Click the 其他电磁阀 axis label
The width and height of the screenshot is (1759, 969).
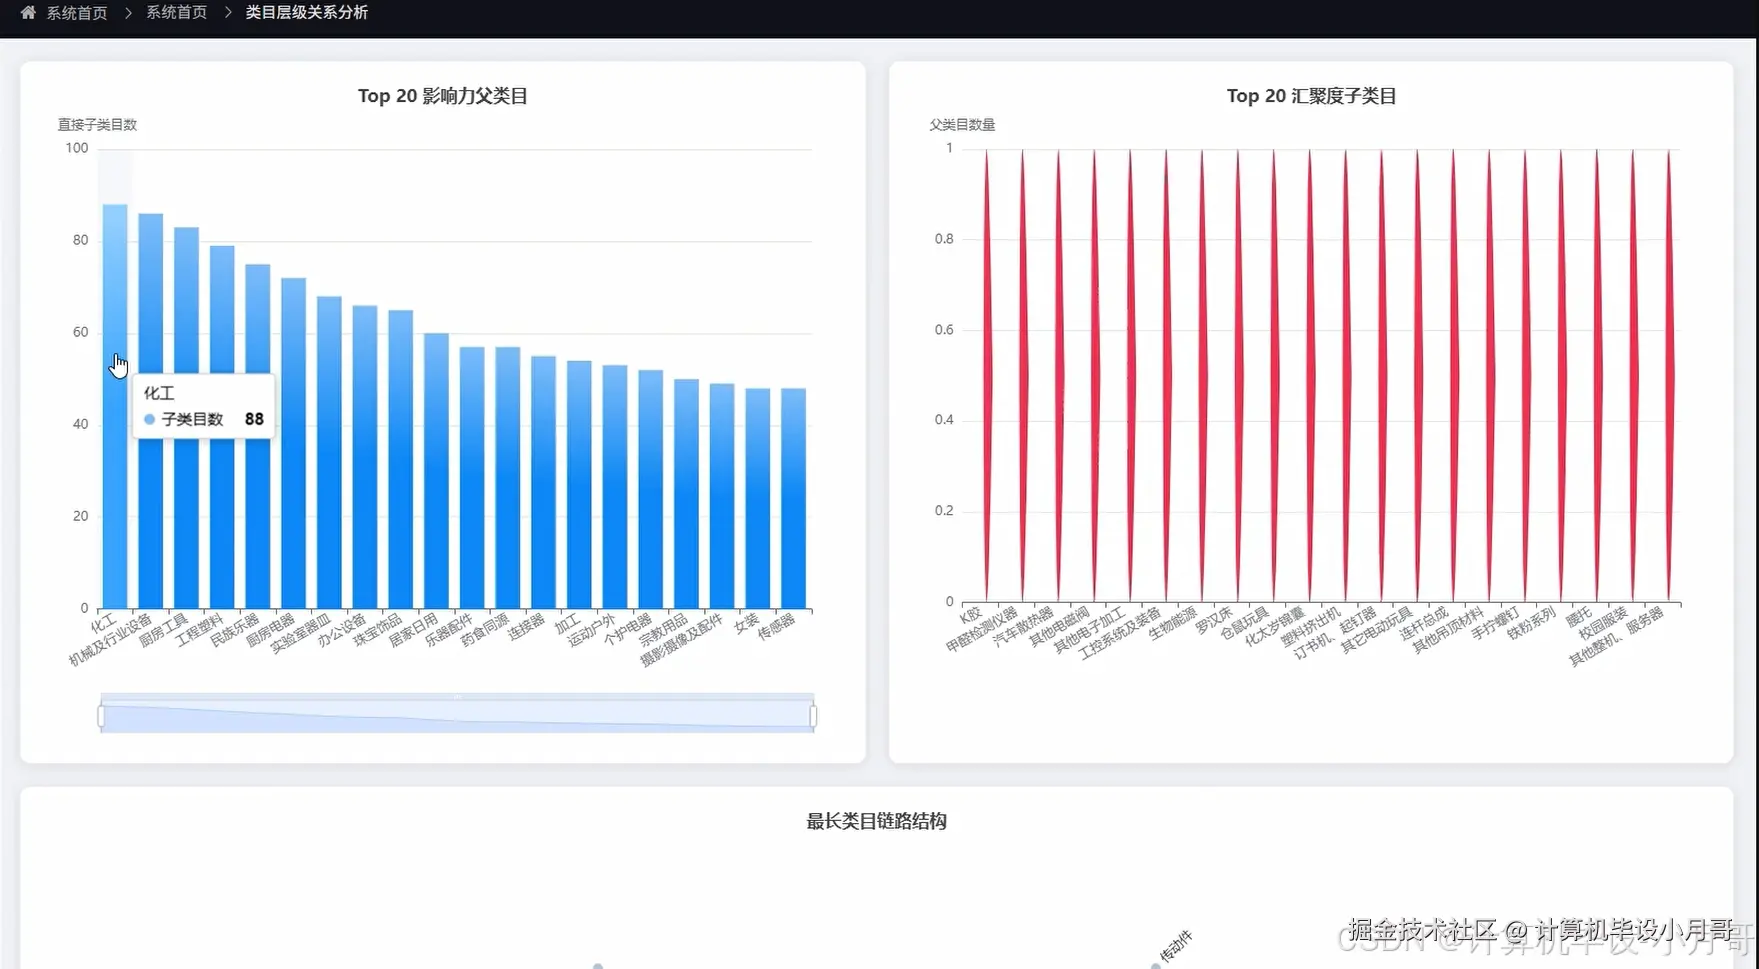1059,626
